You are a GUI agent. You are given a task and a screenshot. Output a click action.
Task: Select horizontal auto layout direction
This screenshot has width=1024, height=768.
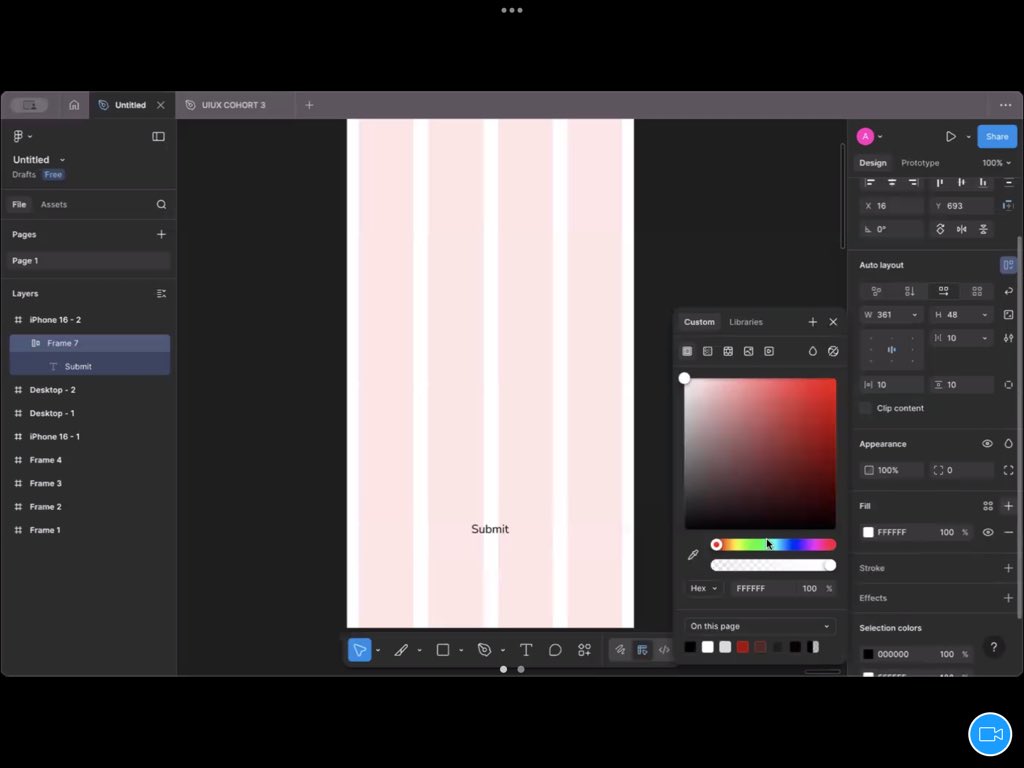(943, 291)
